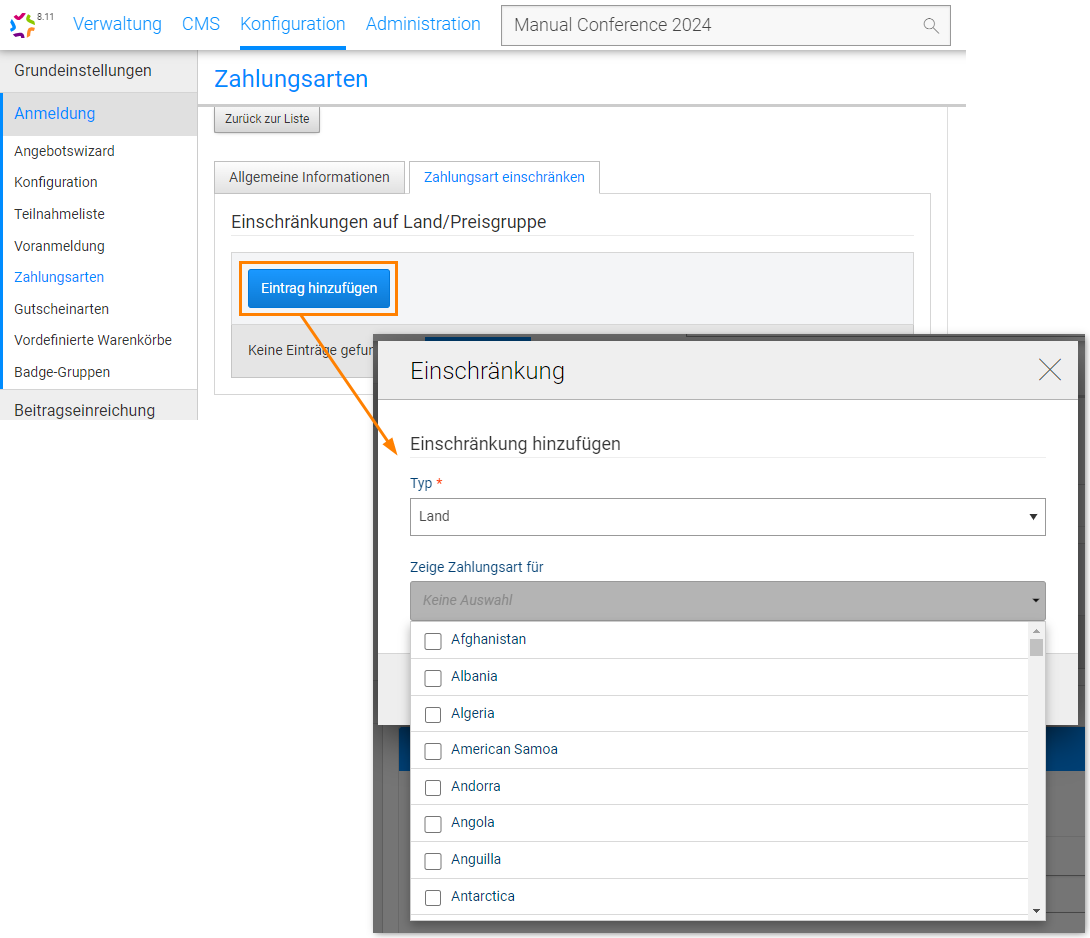Expand the Beitragseinreichung sidebar section
The height and width of the screenshot is (938, 1090).
tap(85, 410)
